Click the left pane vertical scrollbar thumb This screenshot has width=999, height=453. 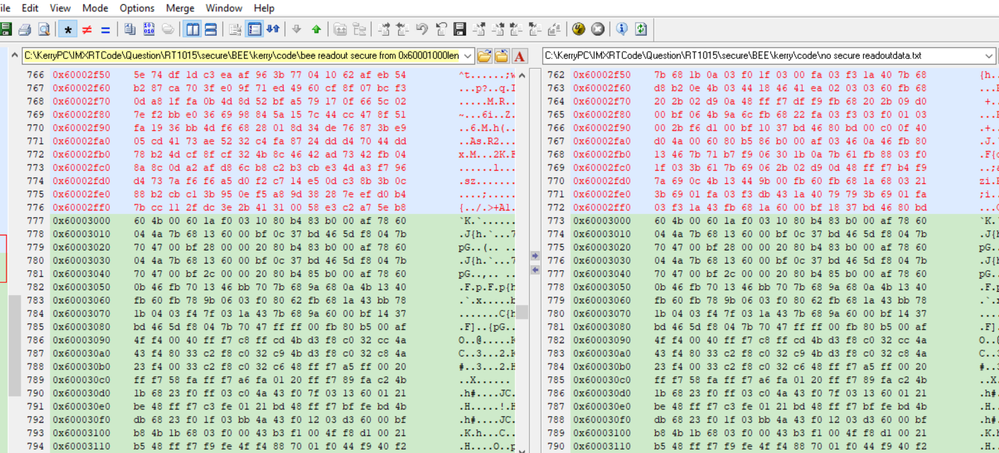coord(522,312)
